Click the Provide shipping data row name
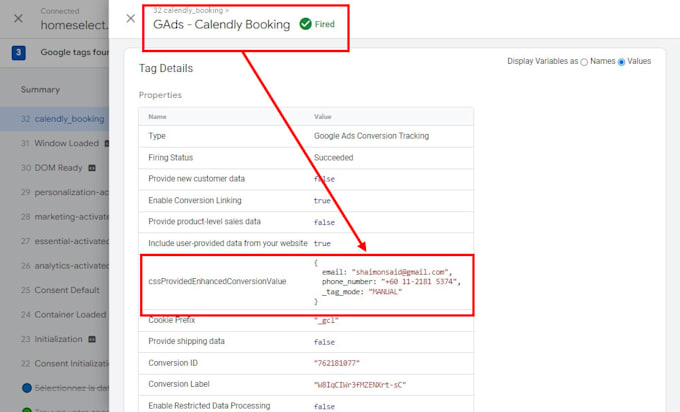 tap(186, 341)
